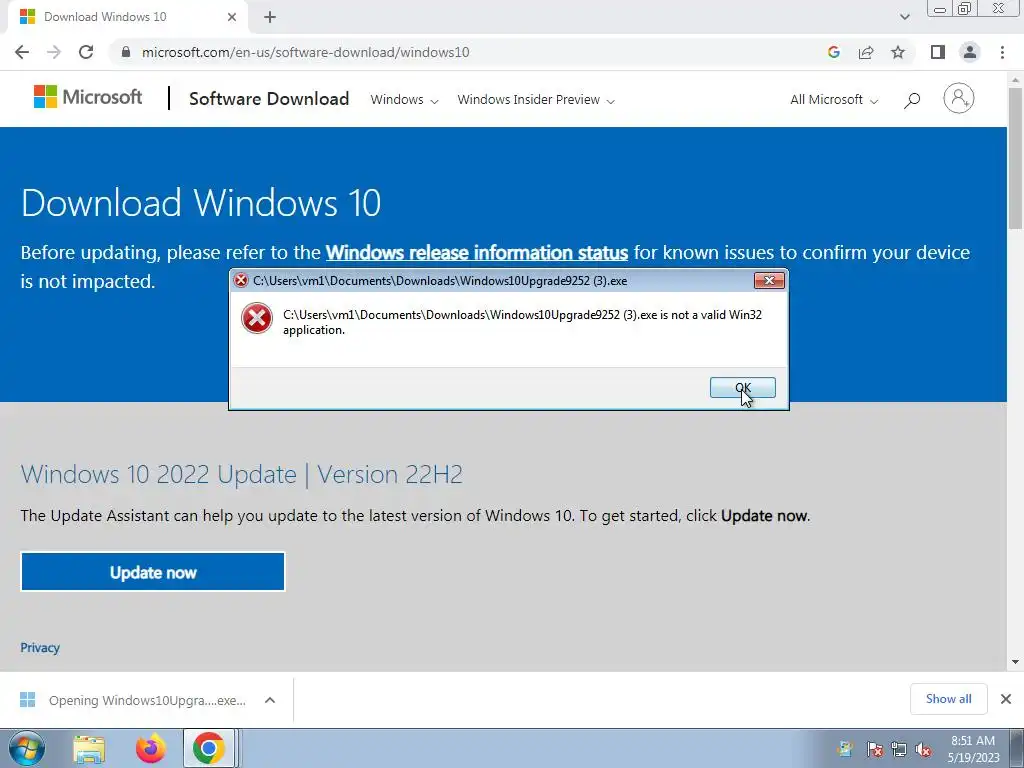
Task: Open the Chrome profile avatar
Action: point(970,52)
